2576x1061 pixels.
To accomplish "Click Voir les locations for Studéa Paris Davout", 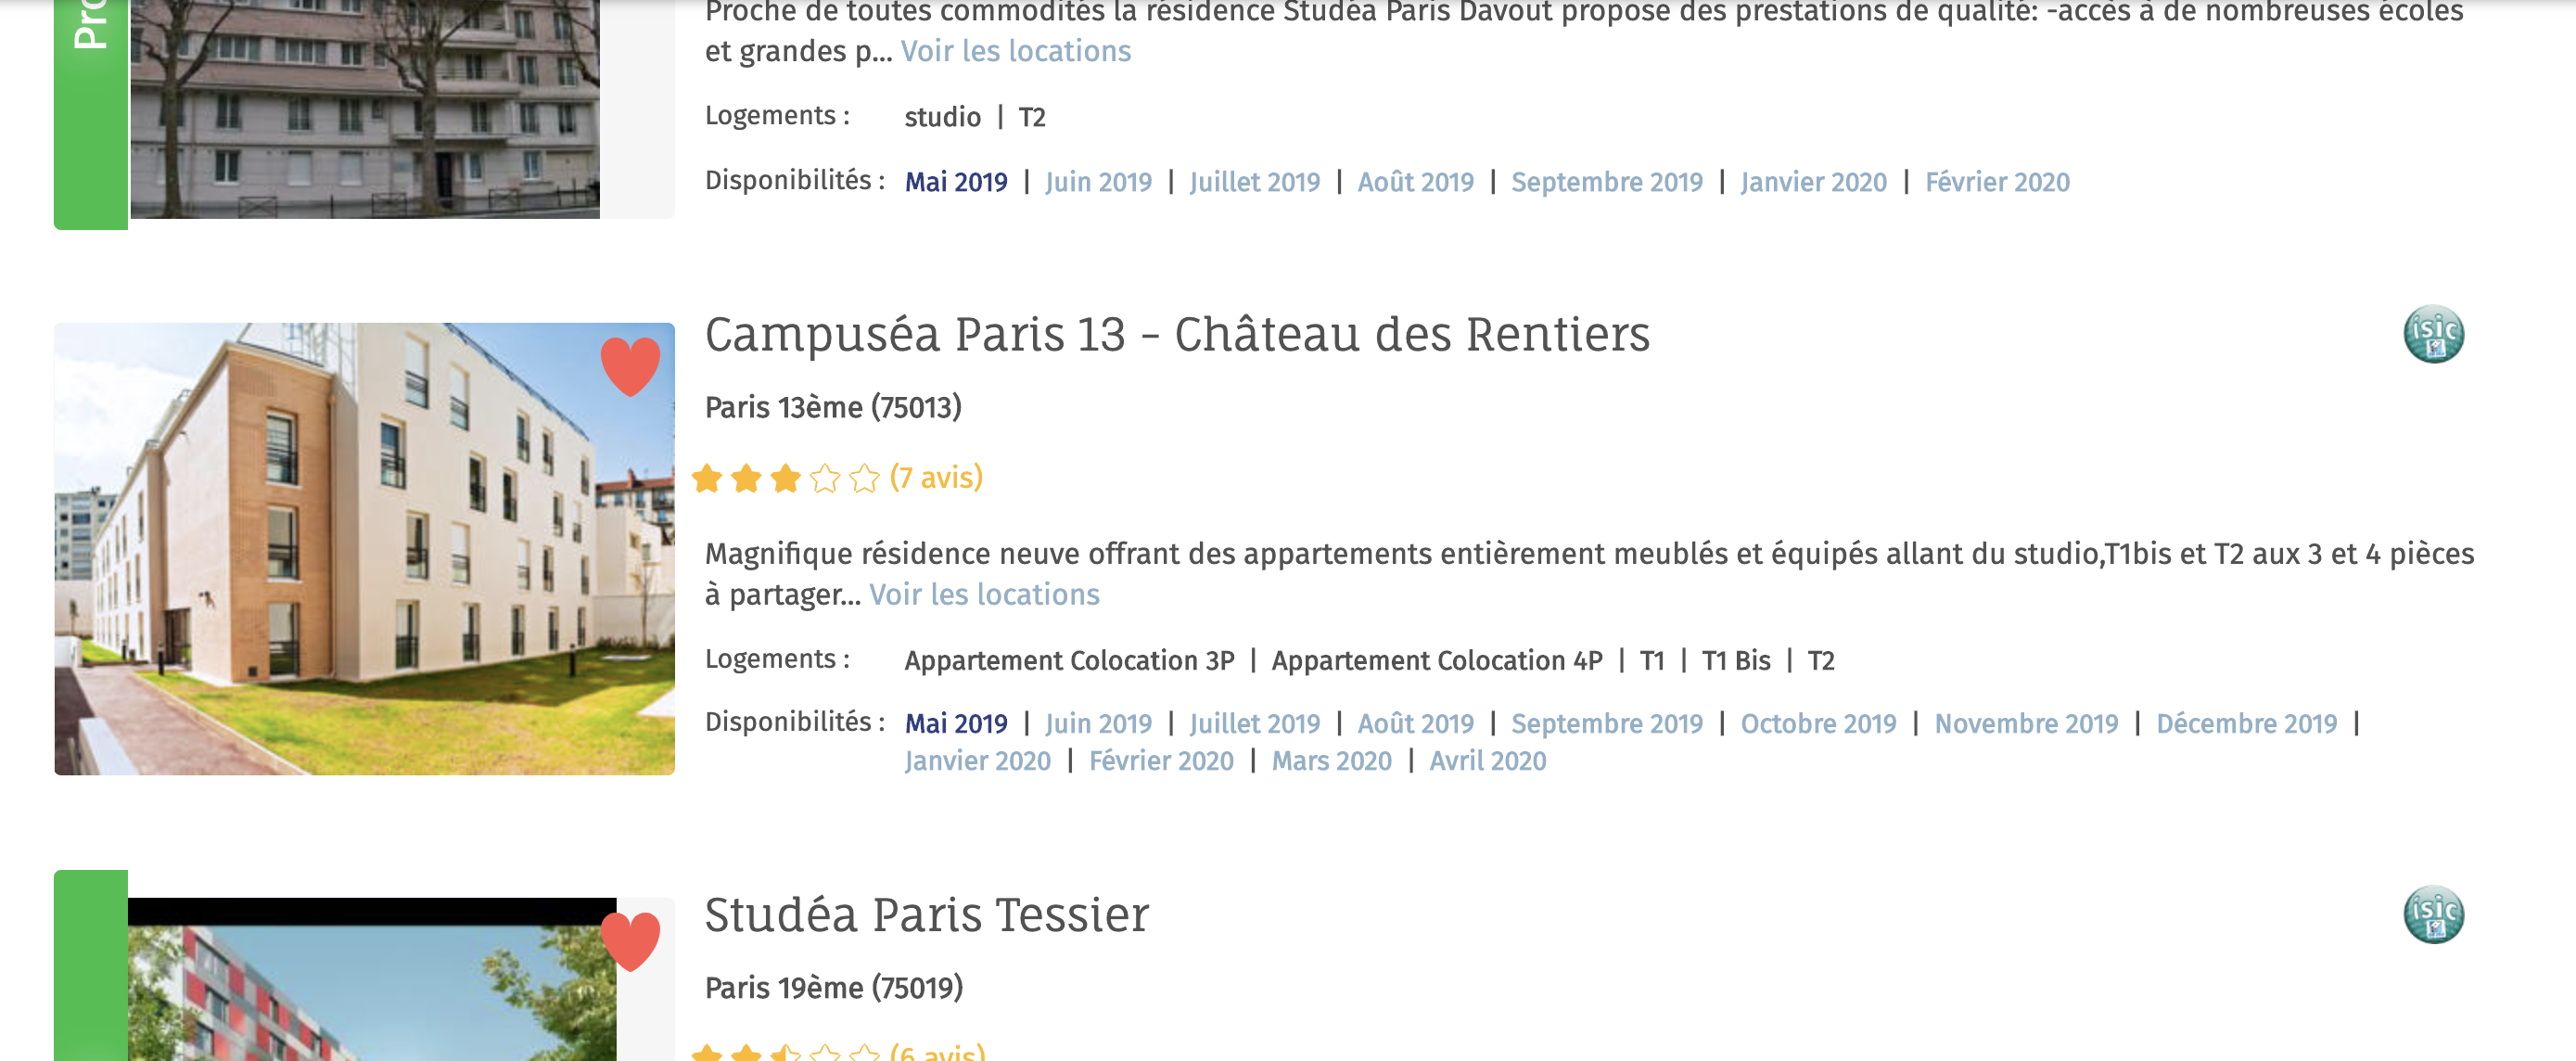I will (x=1016, y=51).
